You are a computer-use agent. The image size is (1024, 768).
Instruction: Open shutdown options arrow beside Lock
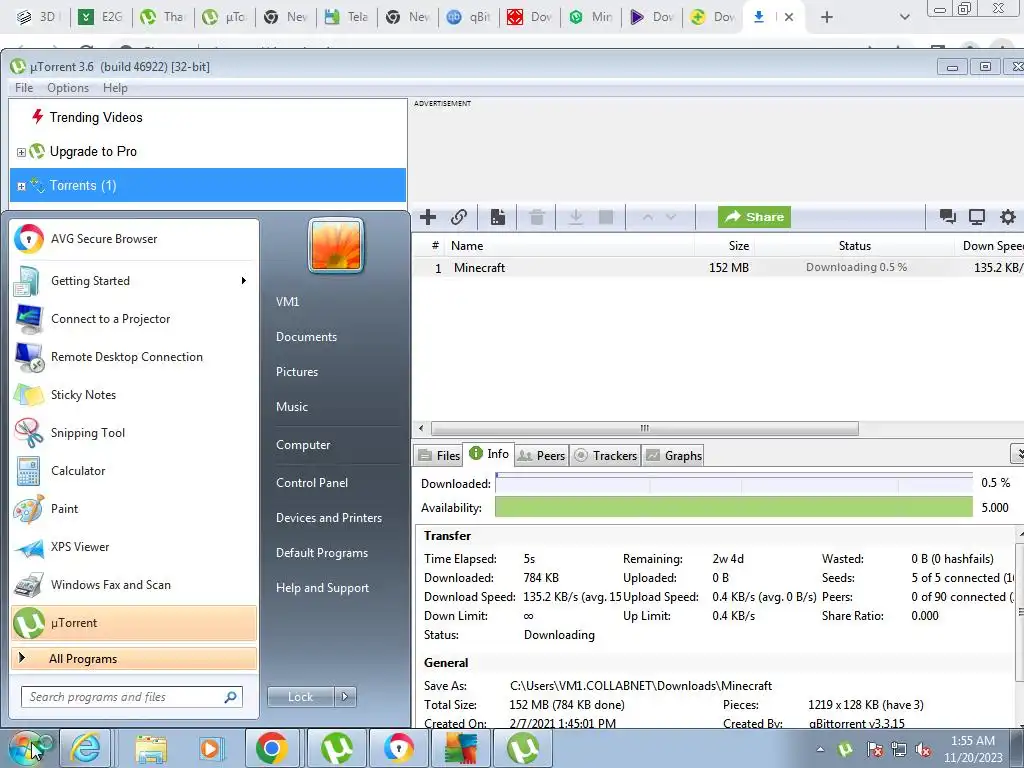coord(345,697)
